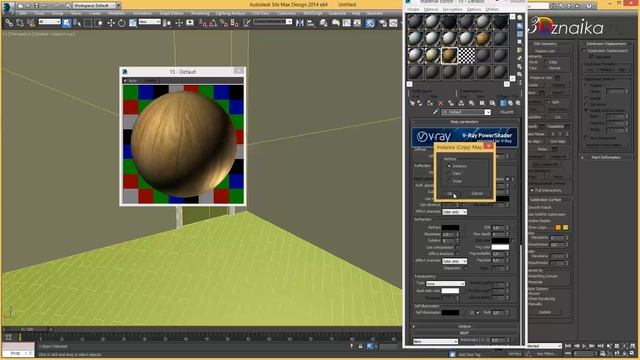
Task: Toggle Backlight icon beside sample slots
Action: click(x=520, y=26)
